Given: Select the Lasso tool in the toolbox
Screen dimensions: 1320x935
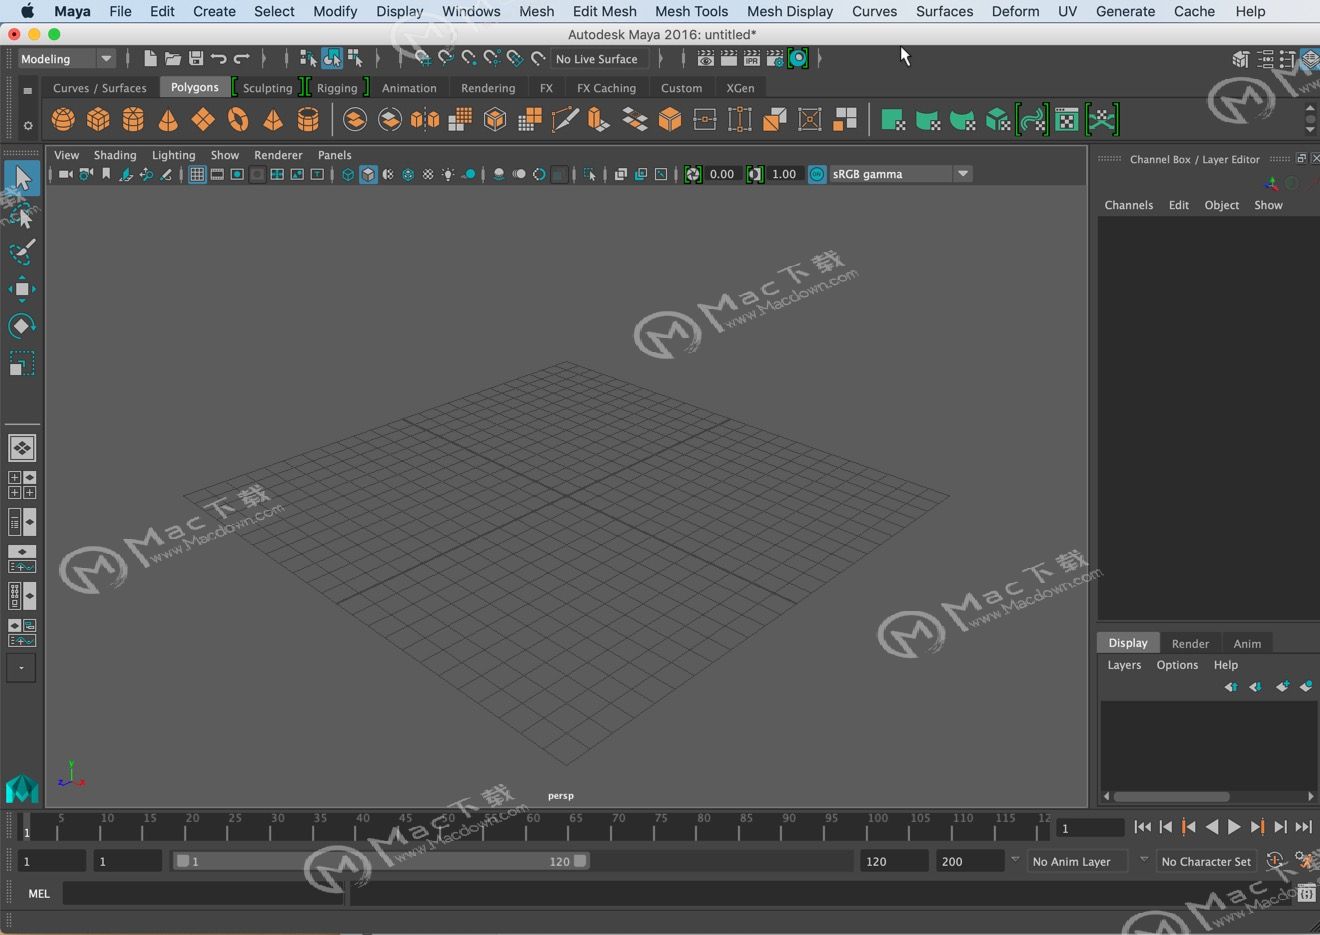Looking at the screenshot, I should 22,216.
